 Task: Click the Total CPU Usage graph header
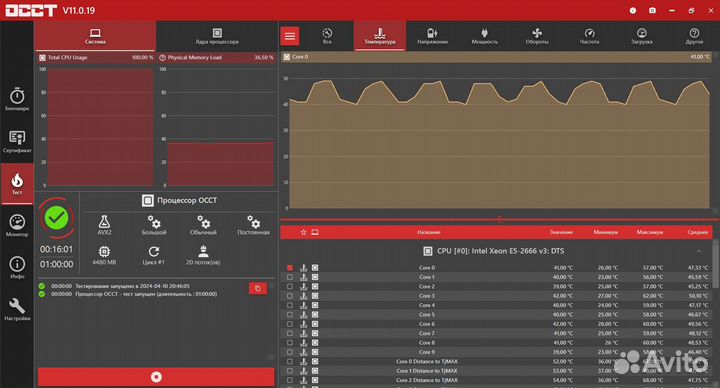click(x=96, y=57)
